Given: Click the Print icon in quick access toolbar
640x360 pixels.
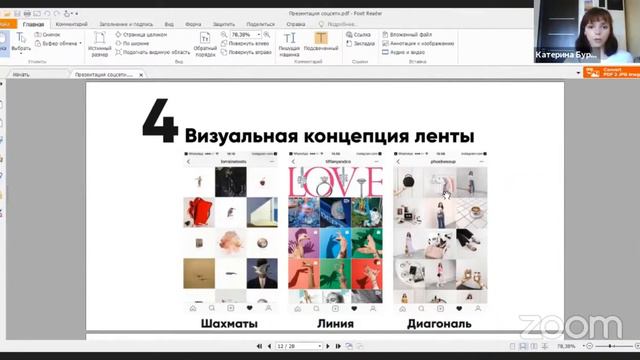Looking at the screenshot, I should pos(27,14).
